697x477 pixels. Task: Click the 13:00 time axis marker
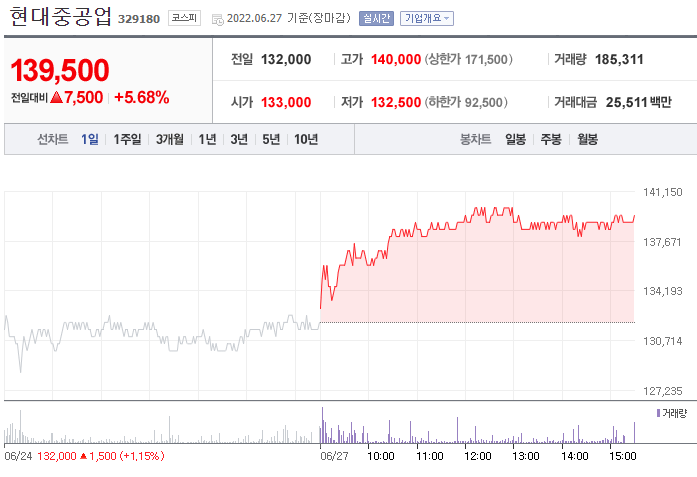click(x=526, y=456)
